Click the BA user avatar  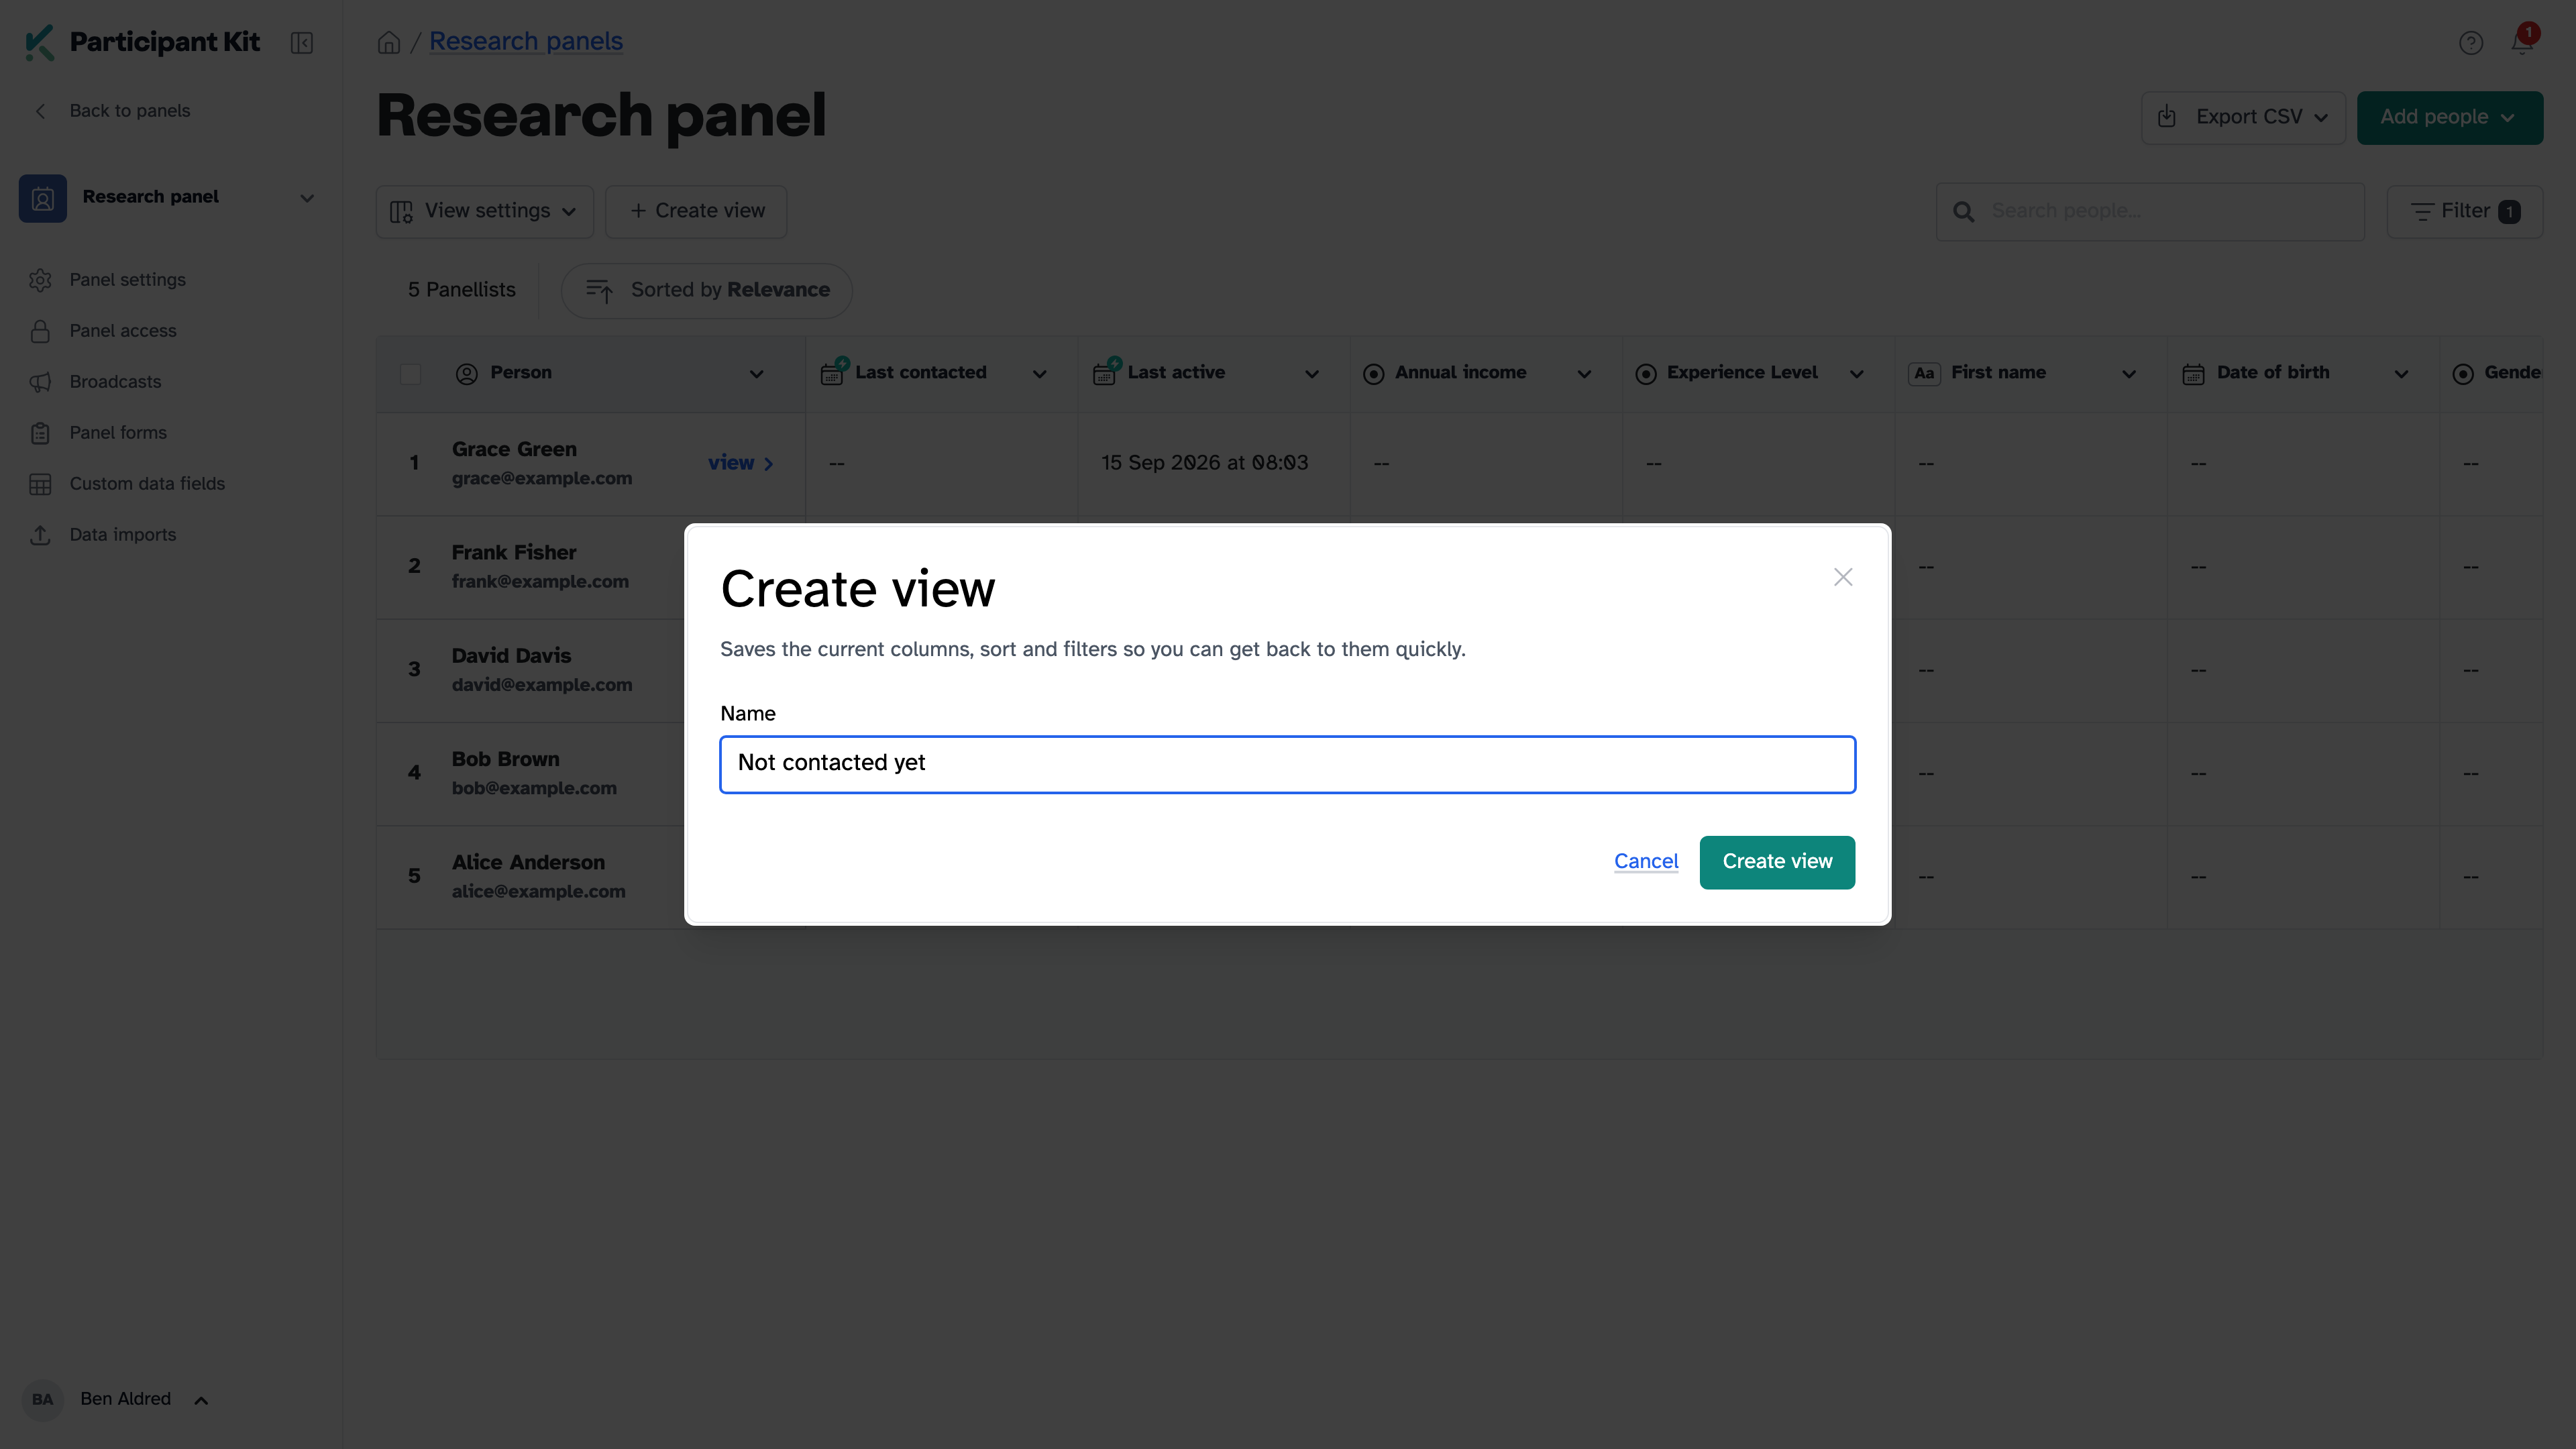[43, 1399]
